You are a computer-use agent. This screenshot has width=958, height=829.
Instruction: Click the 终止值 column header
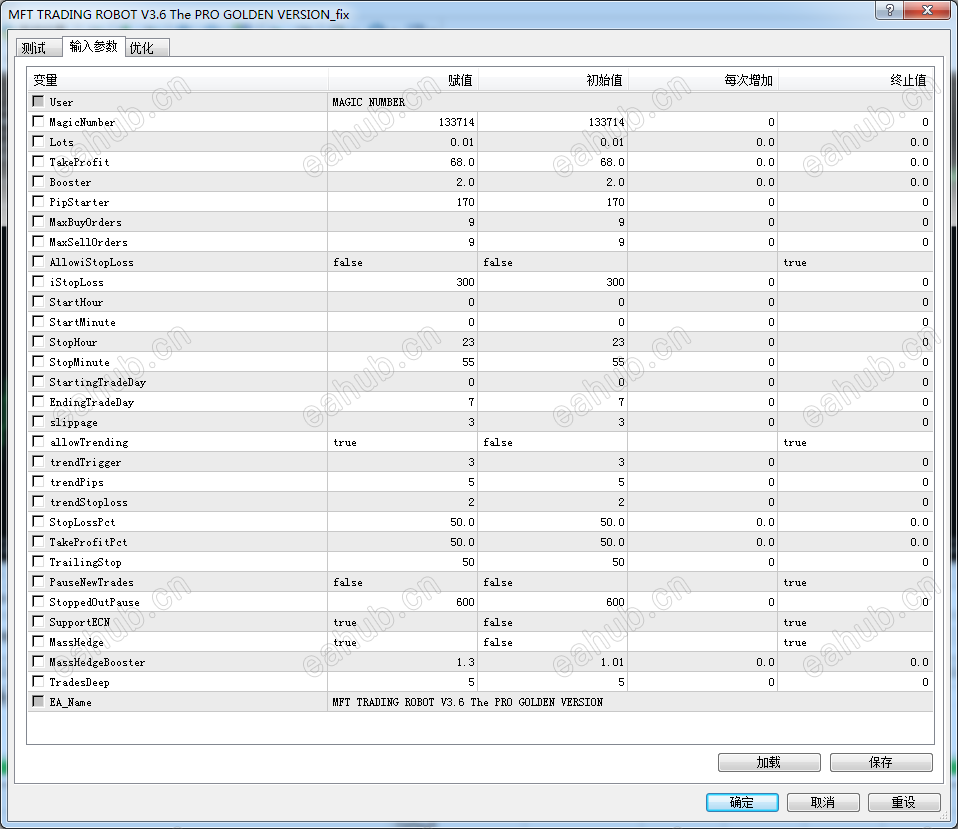pos(856,80)
